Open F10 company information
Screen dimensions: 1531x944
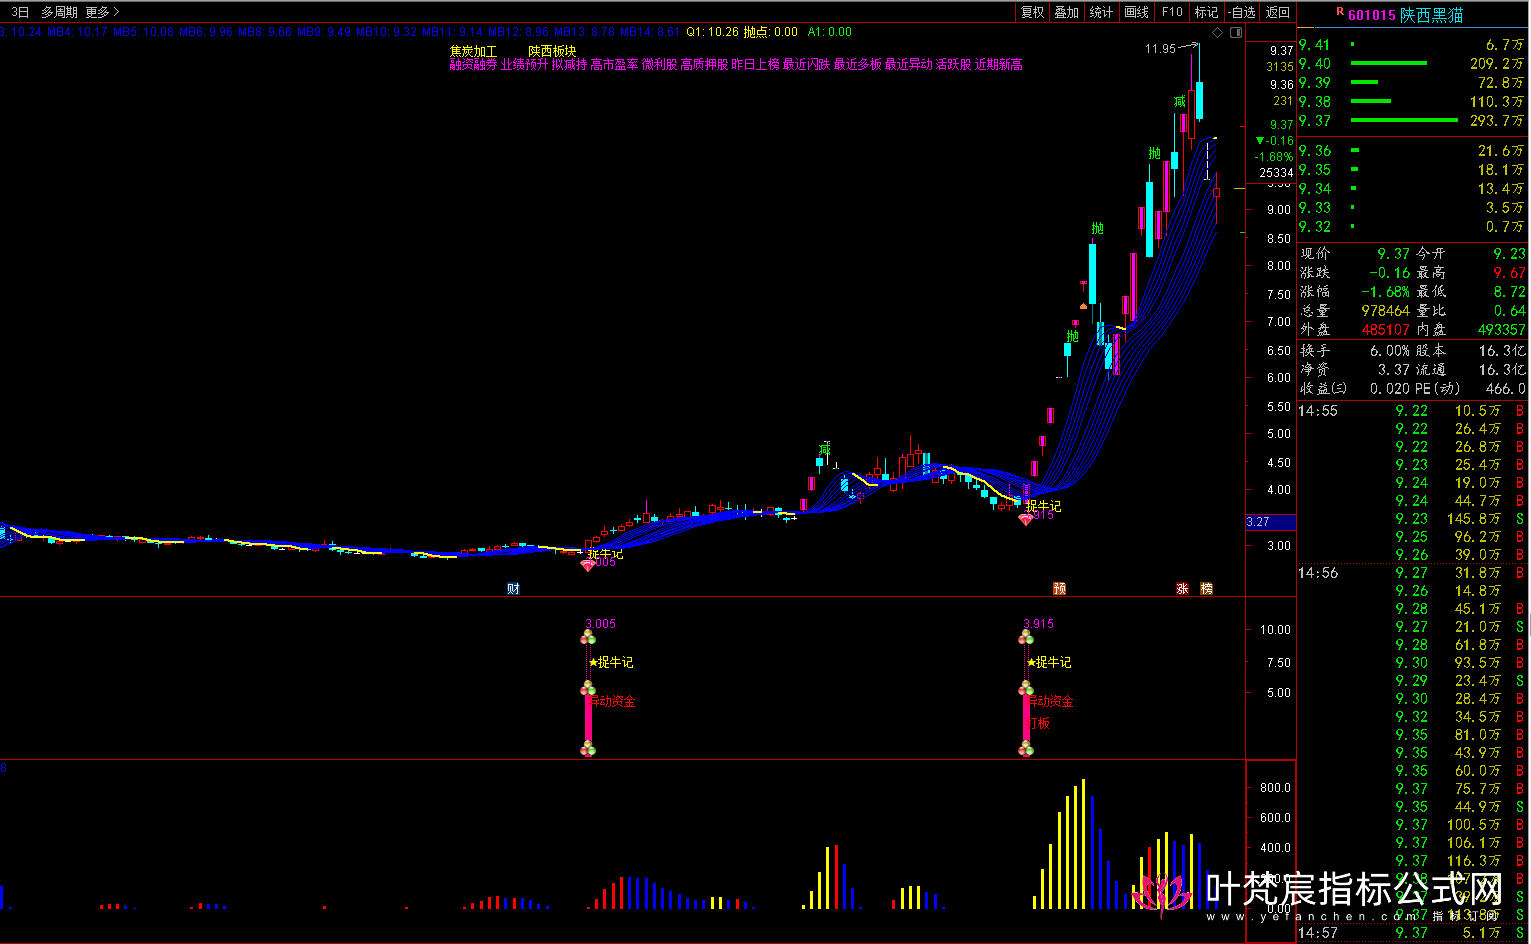coord(1172,12)
